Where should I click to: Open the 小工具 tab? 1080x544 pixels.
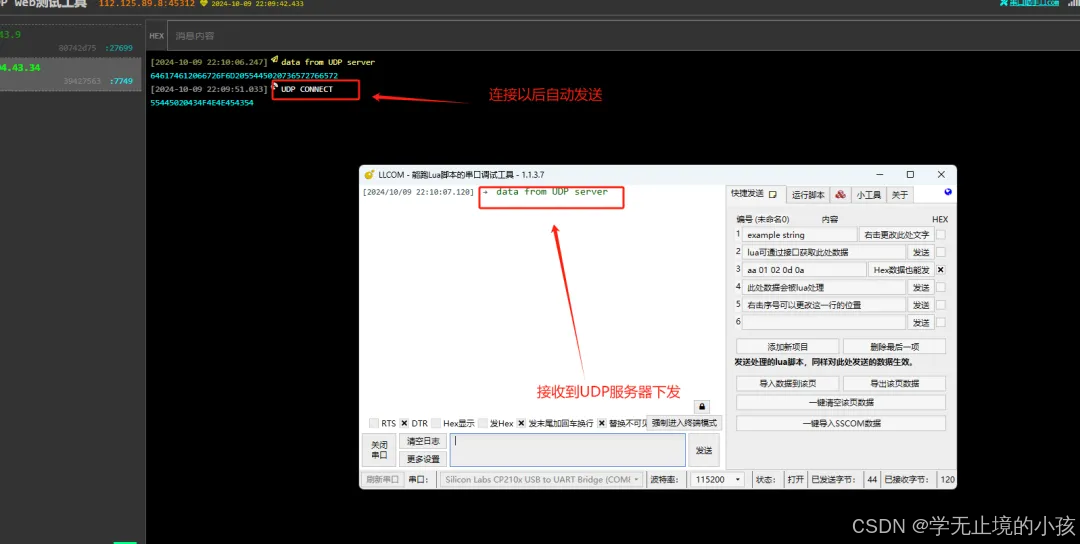(x=869, y=195)
